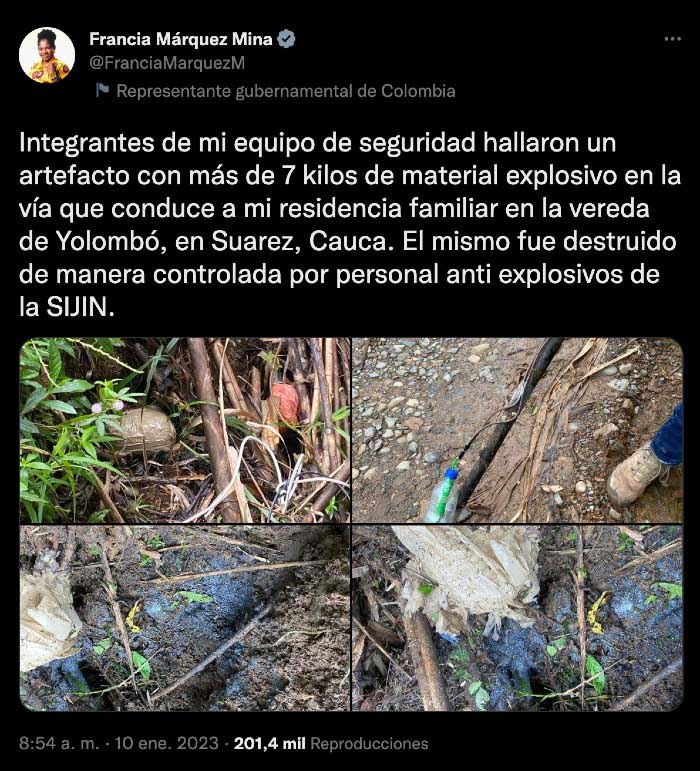Screen dimensions: 700x771
Task: Open the photo with torn white sack
Action: pyautogui.click(x=518, y=618)
